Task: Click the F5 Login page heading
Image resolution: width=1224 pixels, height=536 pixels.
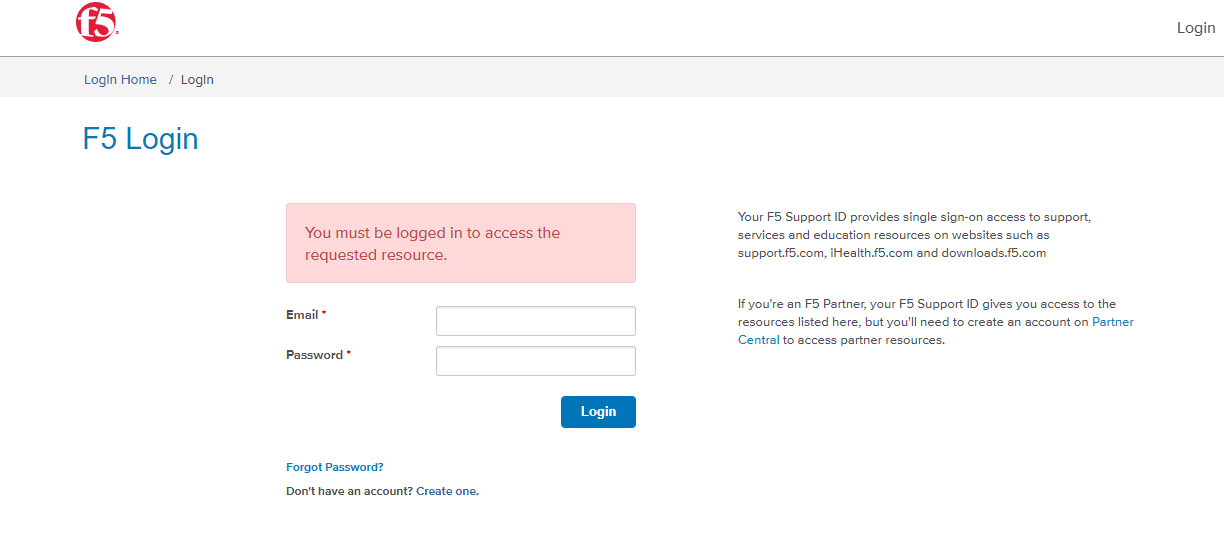Action: click(140, 139)
